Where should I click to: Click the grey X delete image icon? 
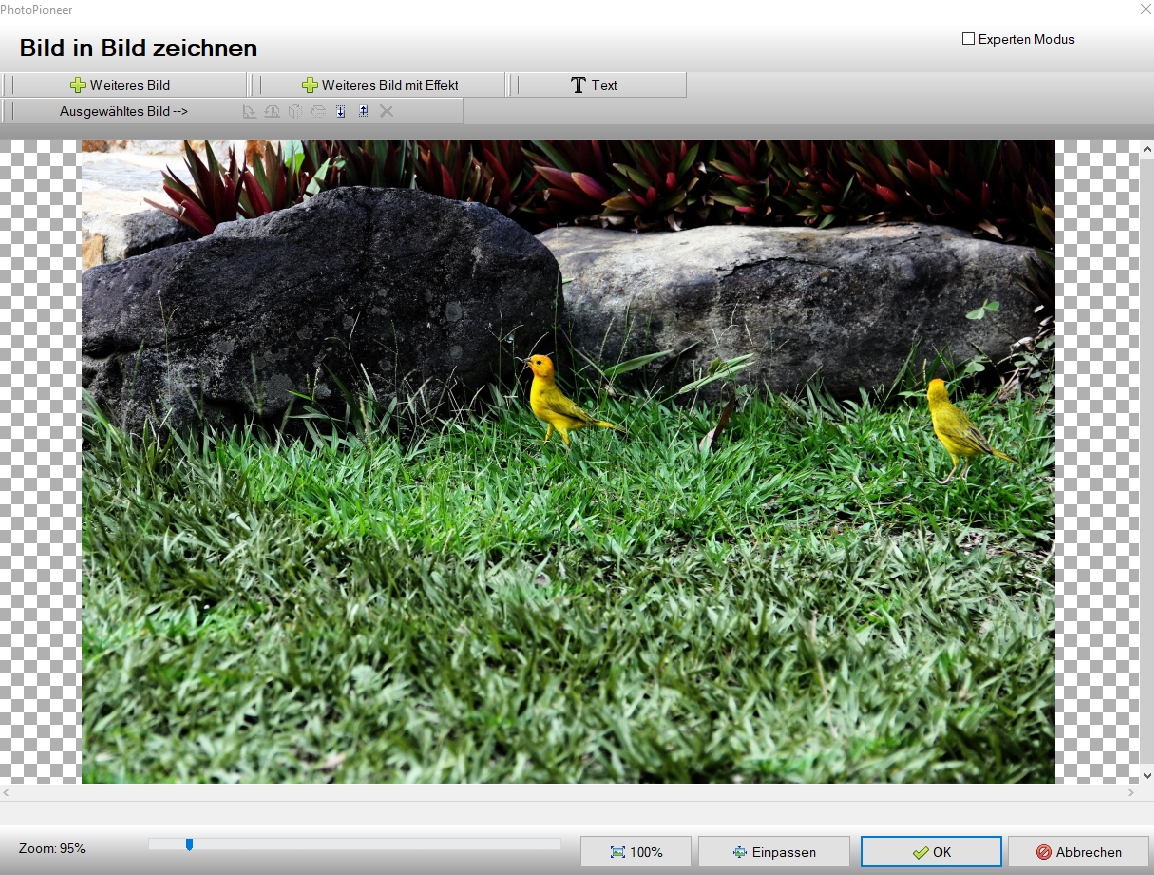click(387, 111)
